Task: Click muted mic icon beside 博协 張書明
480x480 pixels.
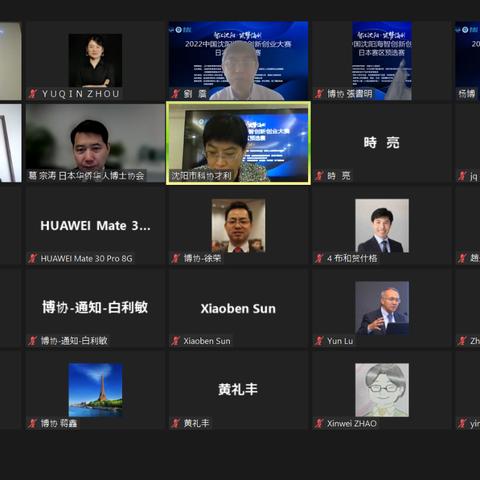Action: [x=319, y=94]
